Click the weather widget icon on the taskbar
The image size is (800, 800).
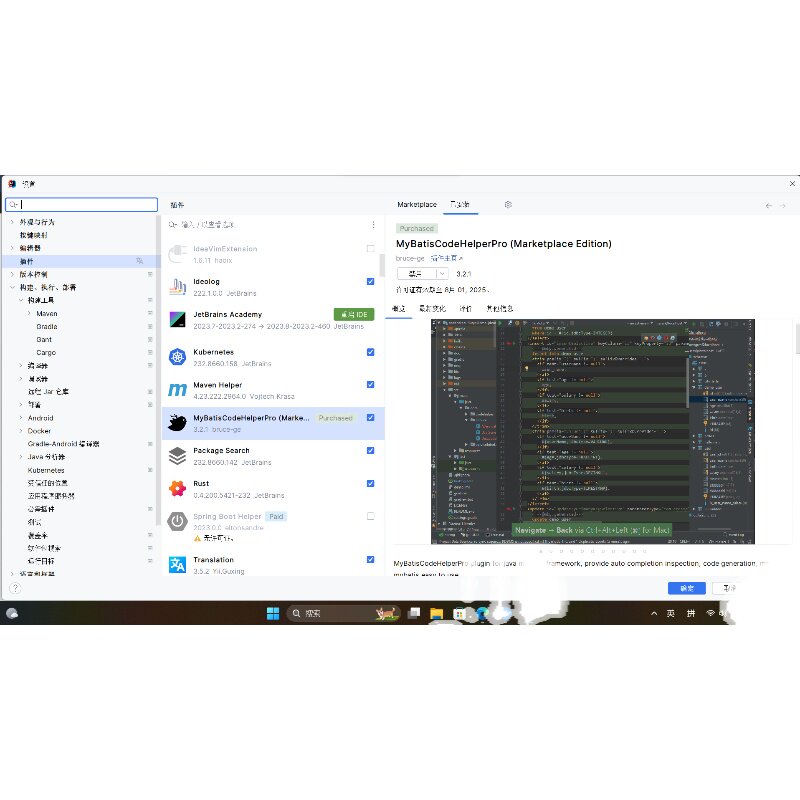[x=12, y=613]
